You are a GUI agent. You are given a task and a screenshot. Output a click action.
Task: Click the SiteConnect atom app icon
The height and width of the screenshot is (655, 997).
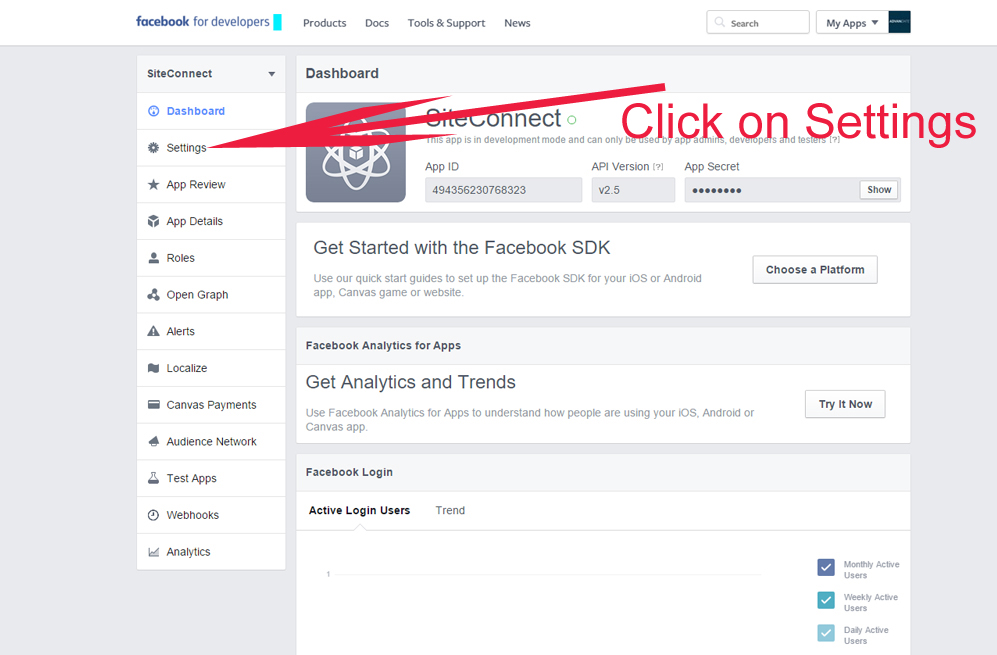tap(355, 153)
